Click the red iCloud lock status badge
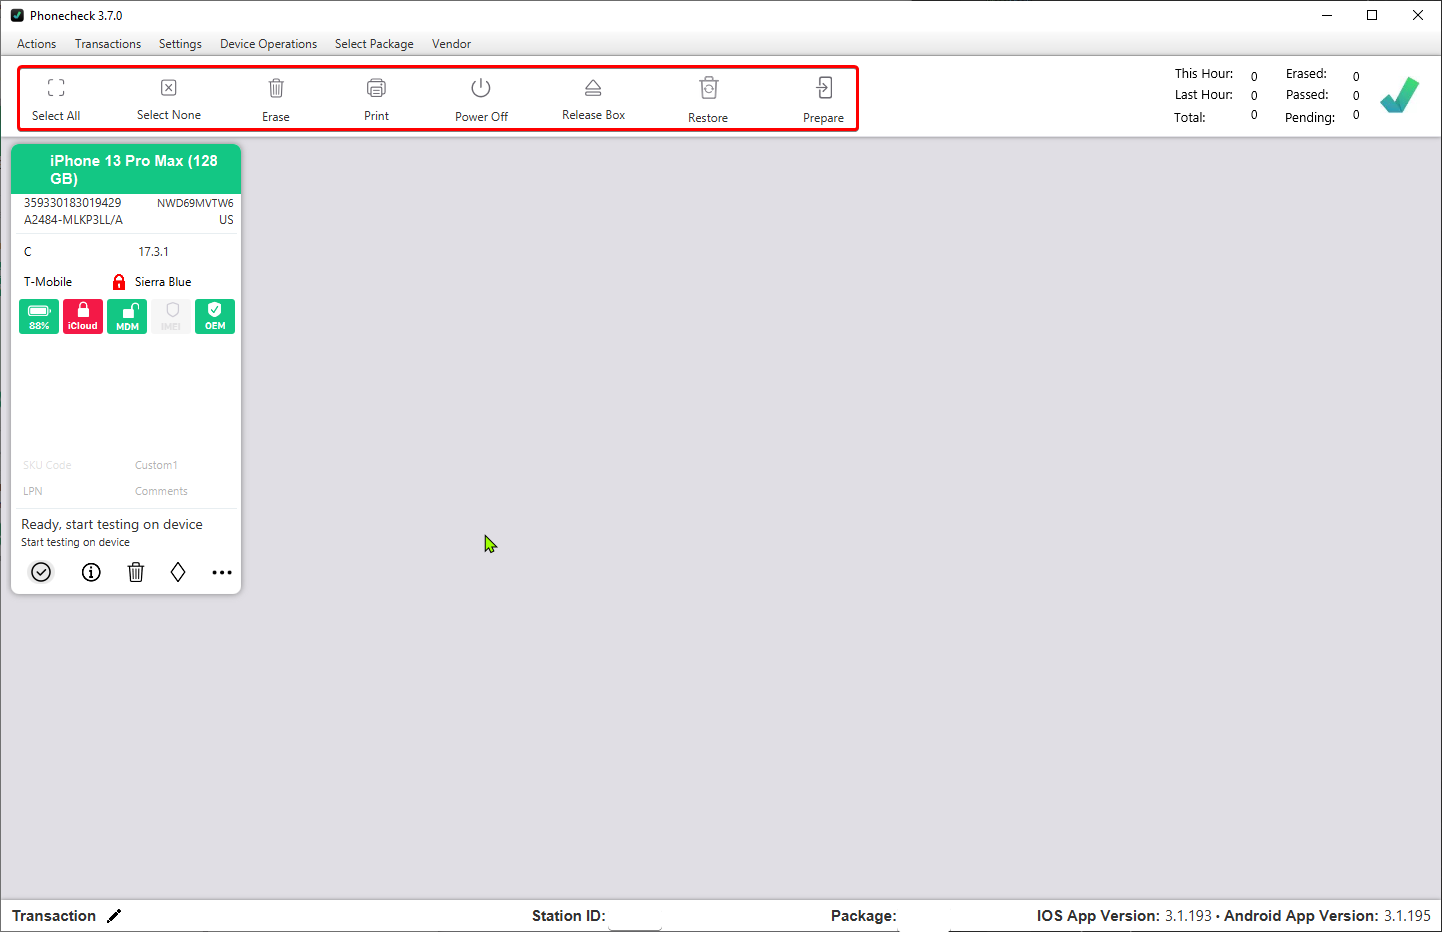1442x932 pixels. tap(83, 316)
